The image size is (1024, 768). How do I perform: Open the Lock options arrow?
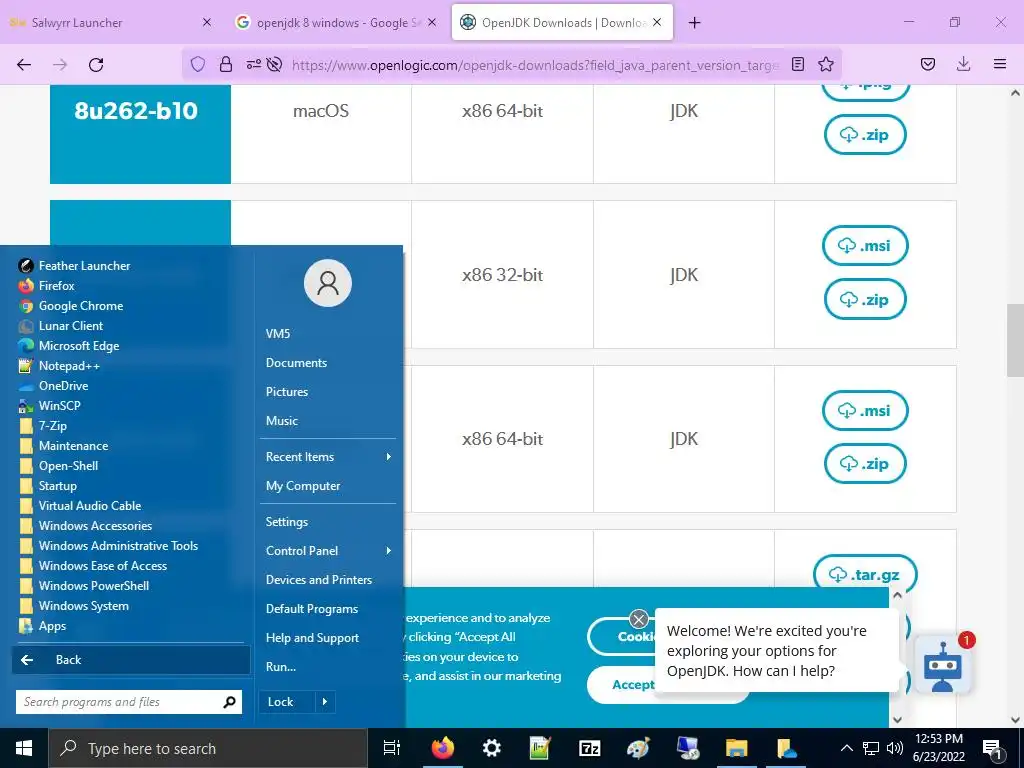point(325,702)
